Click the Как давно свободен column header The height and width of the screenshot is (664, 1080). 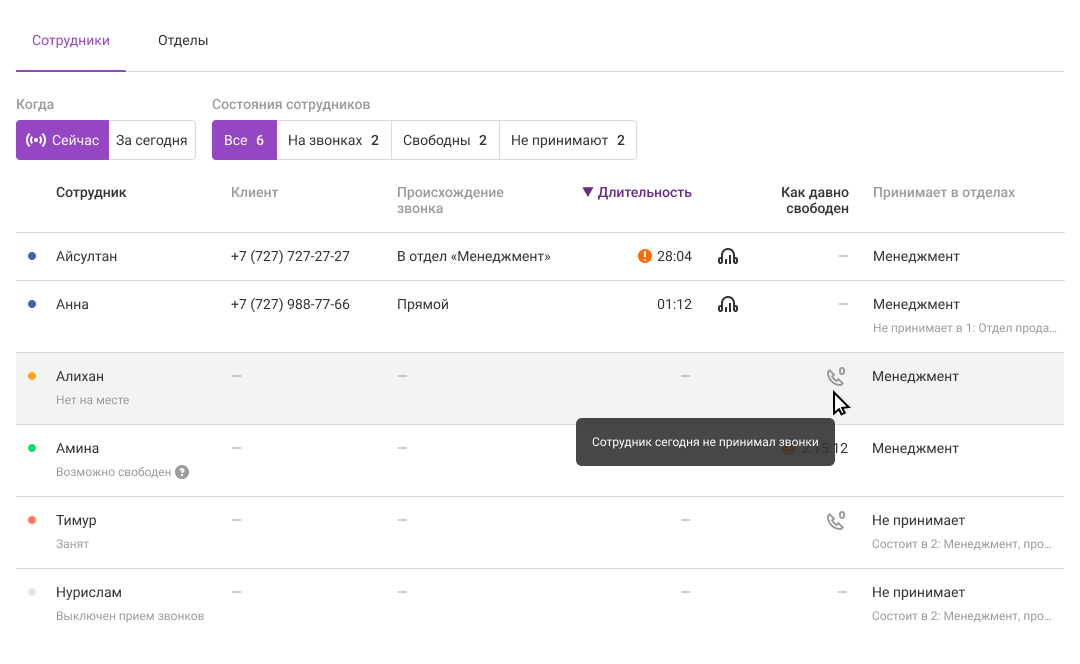(815, 201)
